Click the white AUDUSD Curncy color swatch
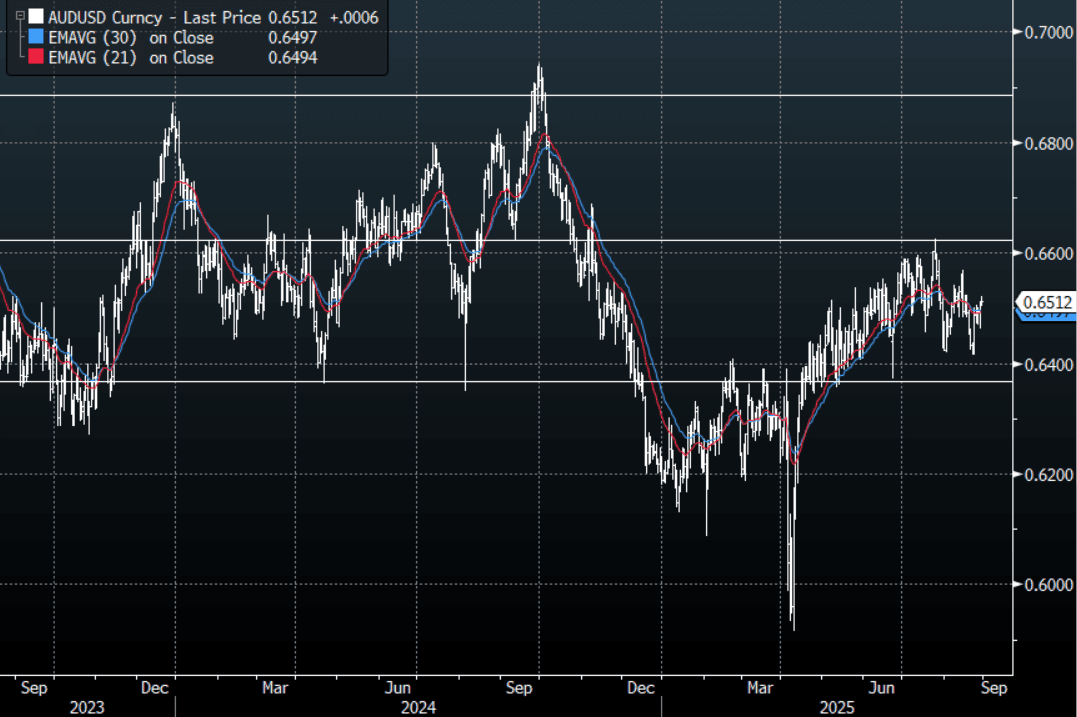This screenshot has width=1077, height=717. (x=36, y=17)
